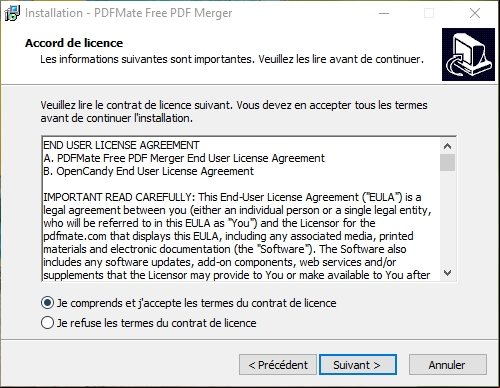
Task: Click the 'Je comprends et j'accepte' label
Action: pyautogui.click(x=197, y=303)
